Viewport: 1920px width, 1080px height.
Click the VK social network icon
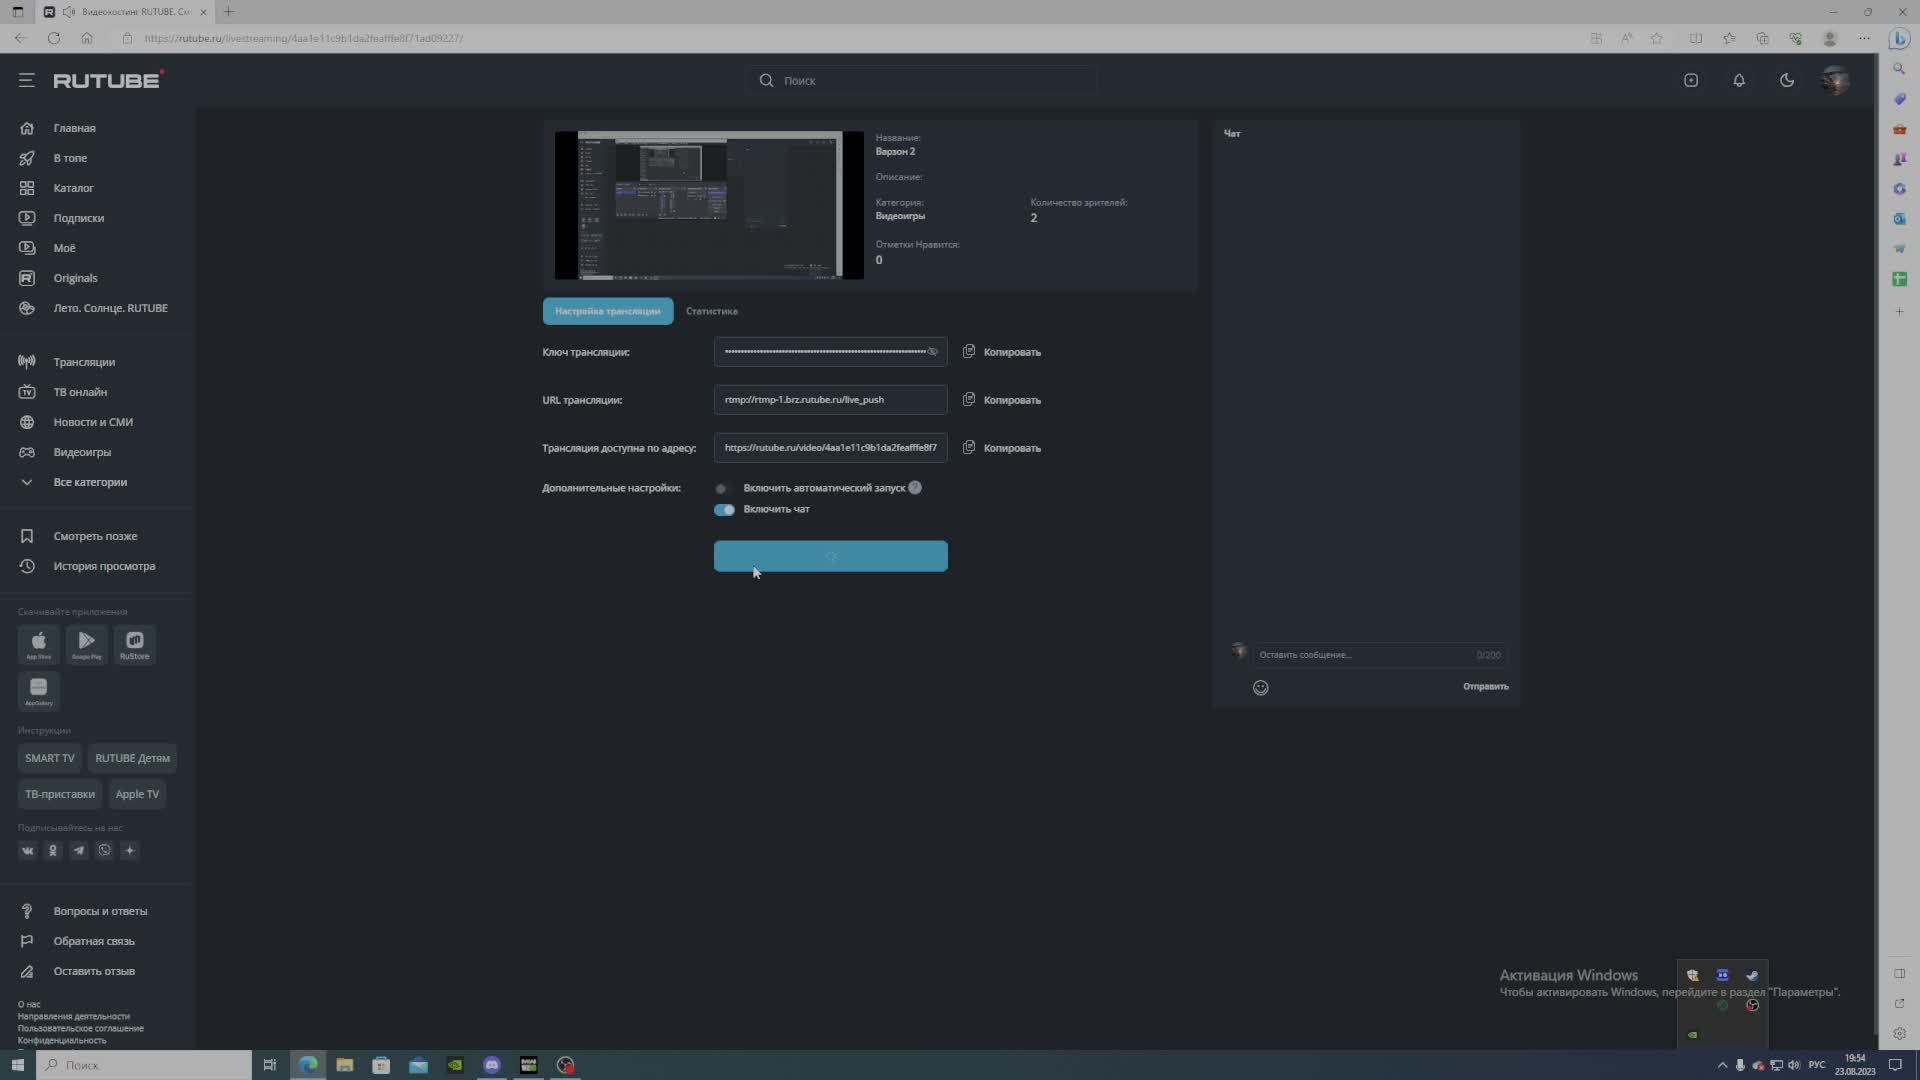click(27, 851)
